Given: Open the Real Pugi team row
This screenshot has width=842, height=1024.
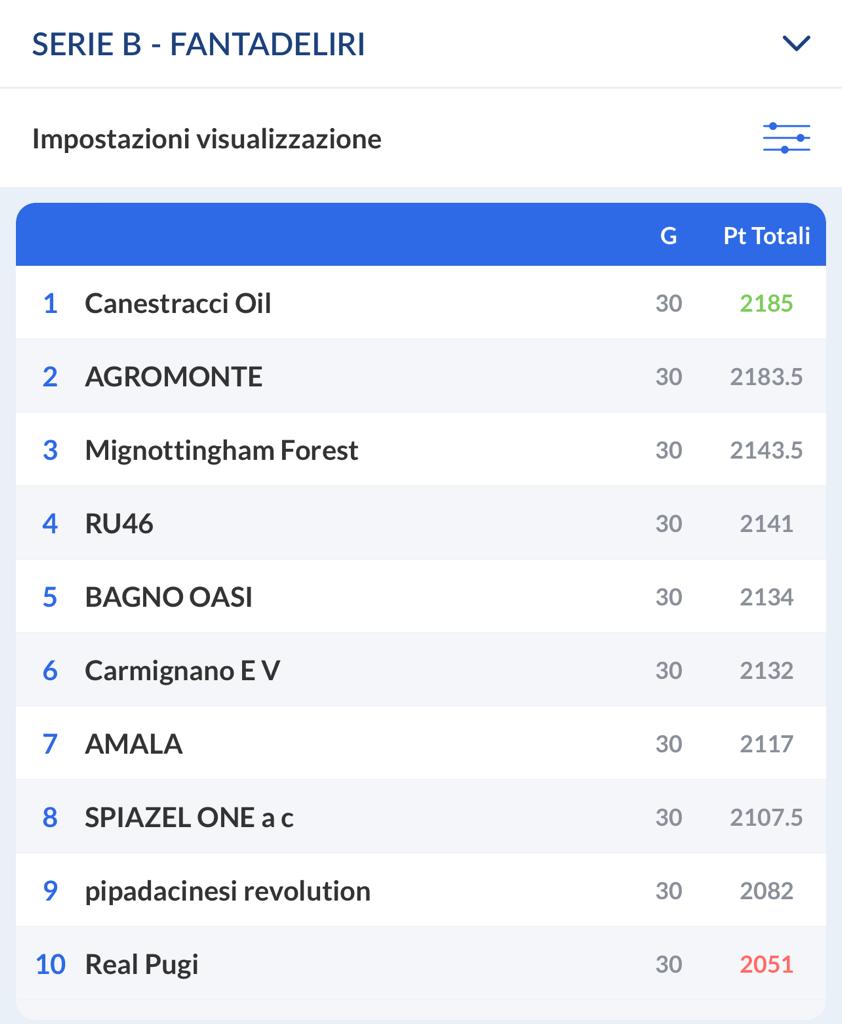Looking at the screenshot, I should (x=421, y=964).
